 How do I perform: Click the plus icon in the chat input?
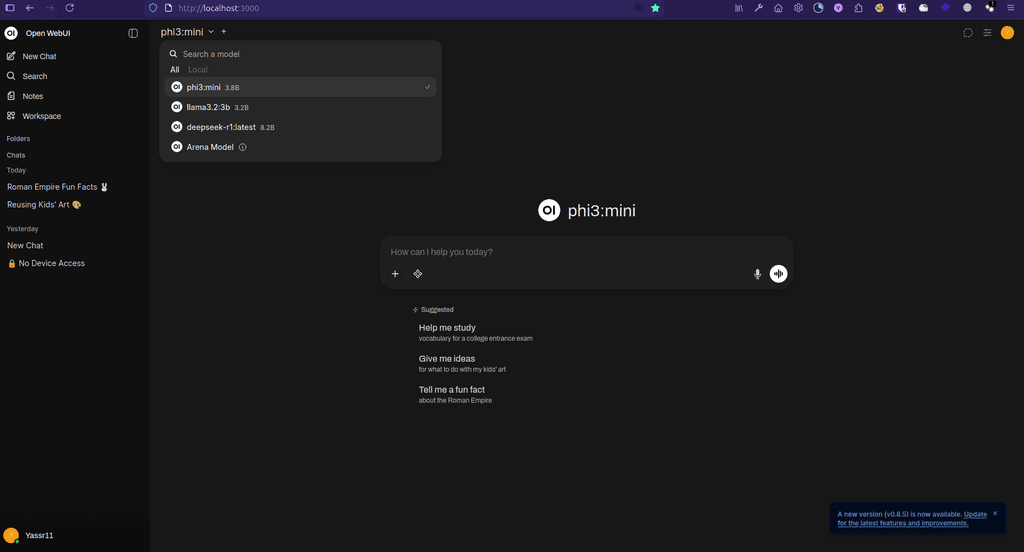tap(395, 274)
